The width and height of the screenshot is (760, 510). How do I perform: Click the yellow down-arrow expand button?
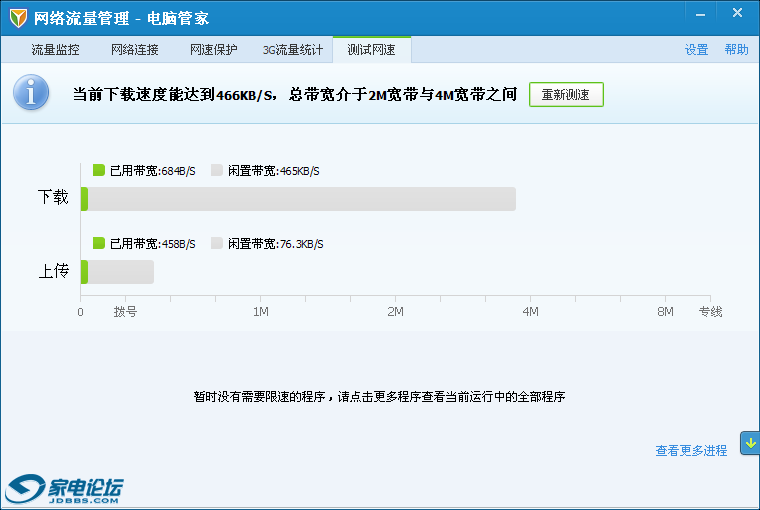[750, 443]
